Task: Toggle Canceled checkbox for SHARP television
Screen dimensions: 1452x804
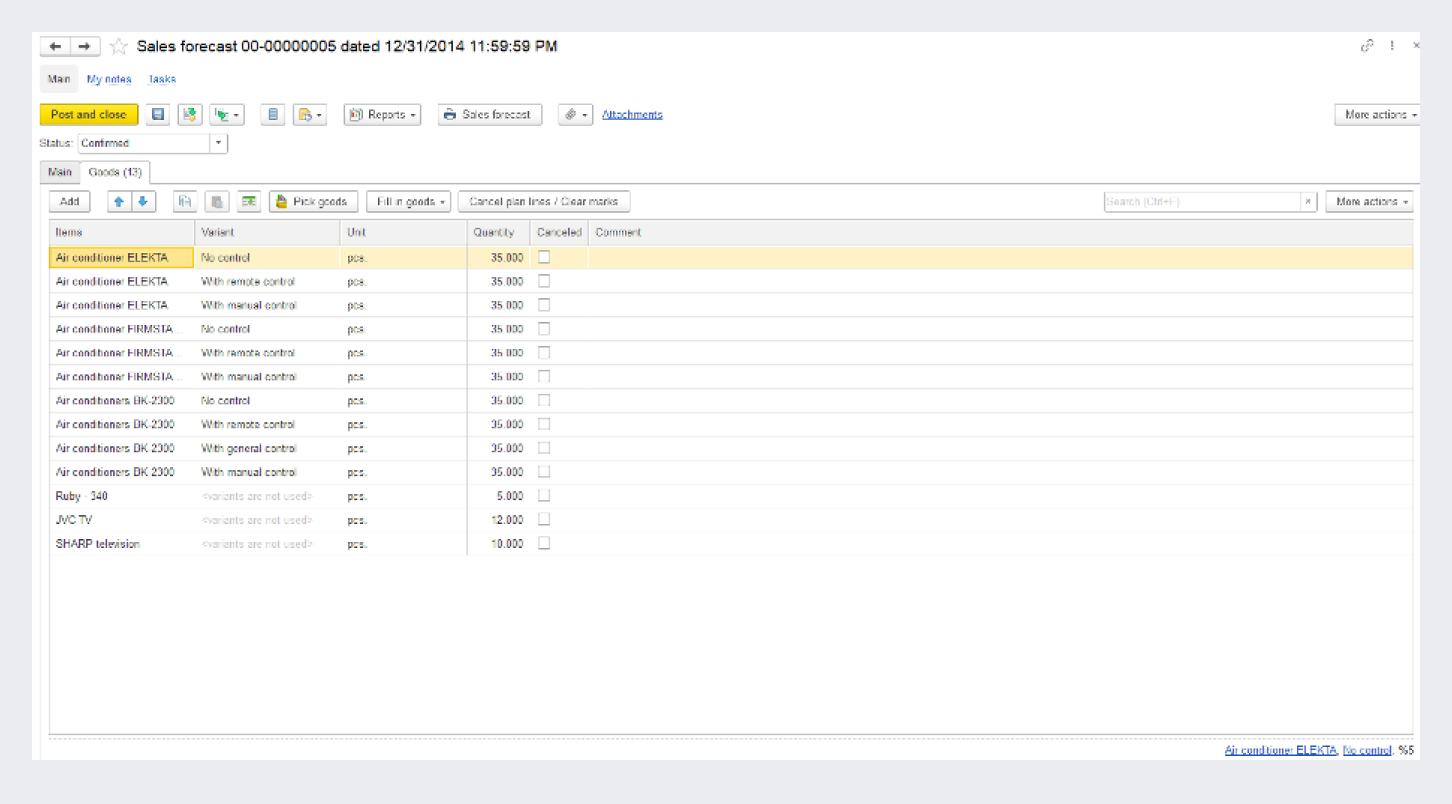Action: coord(544,544)
